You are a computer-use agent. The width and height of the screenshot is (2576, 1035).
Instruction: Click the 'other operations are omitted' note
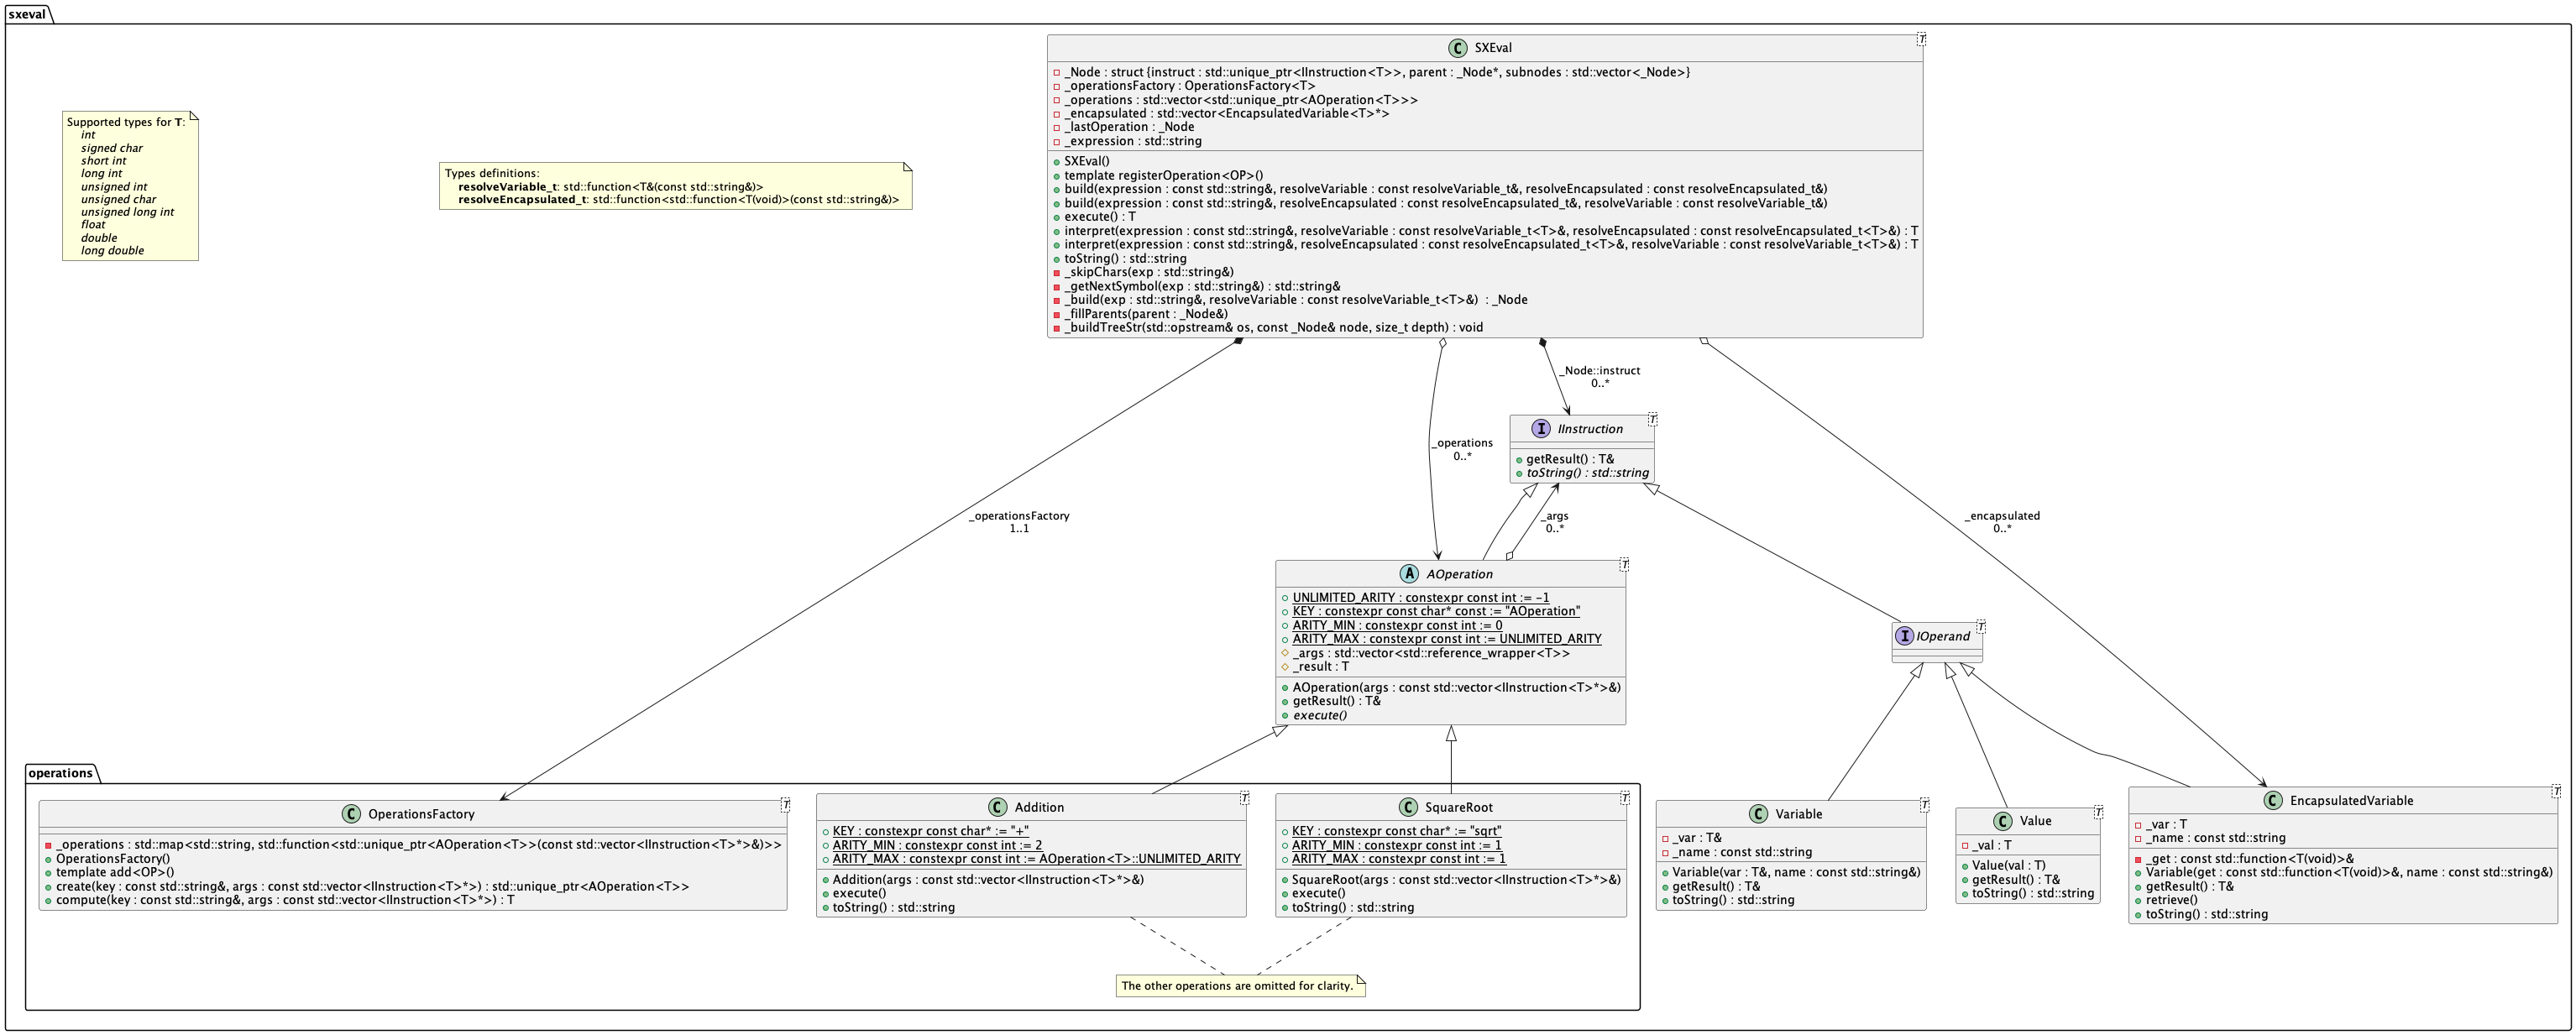point(1239,986)
